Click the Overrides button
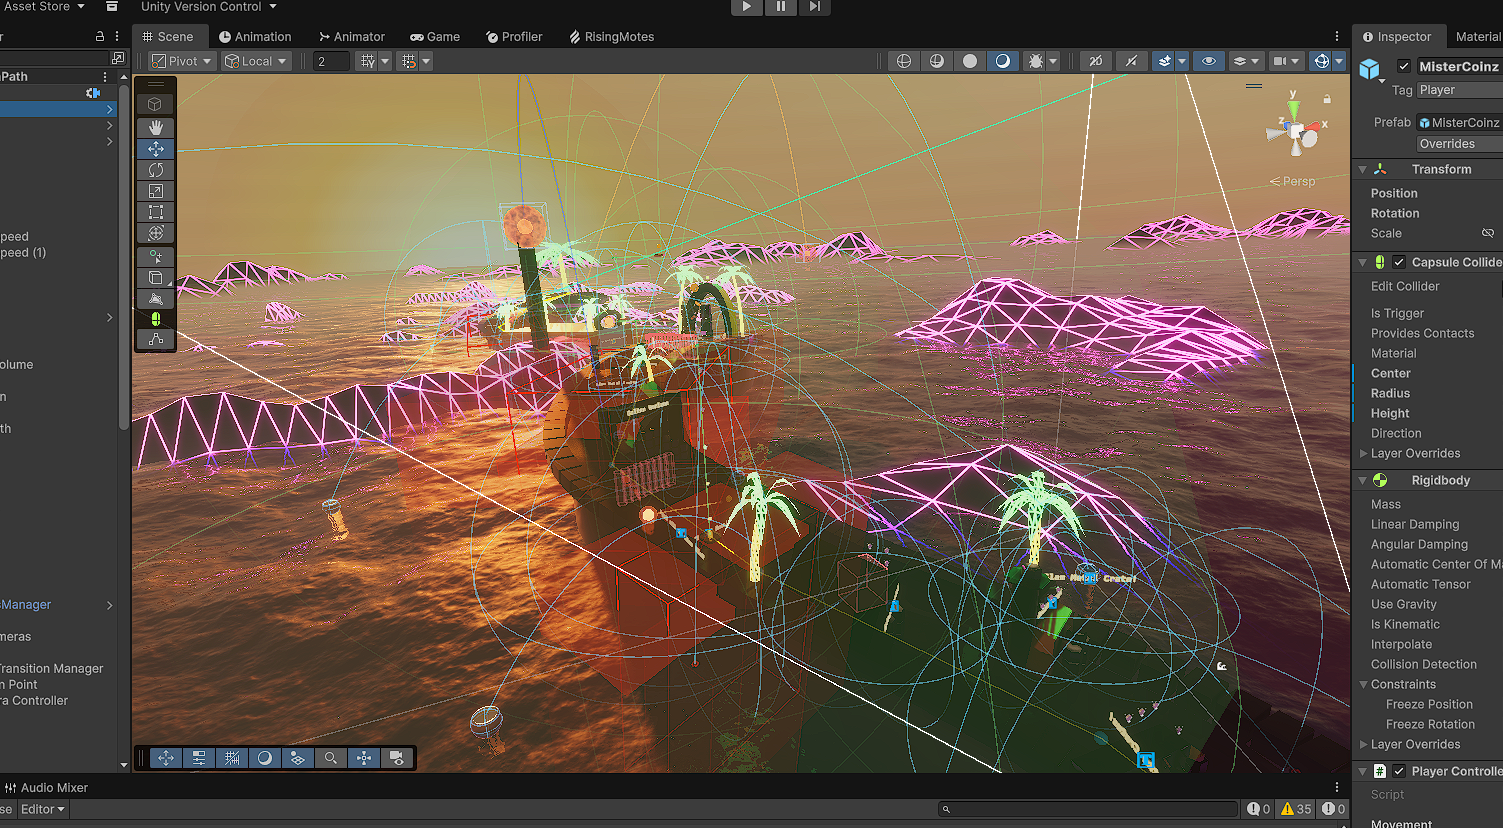 pos(1460,144)
